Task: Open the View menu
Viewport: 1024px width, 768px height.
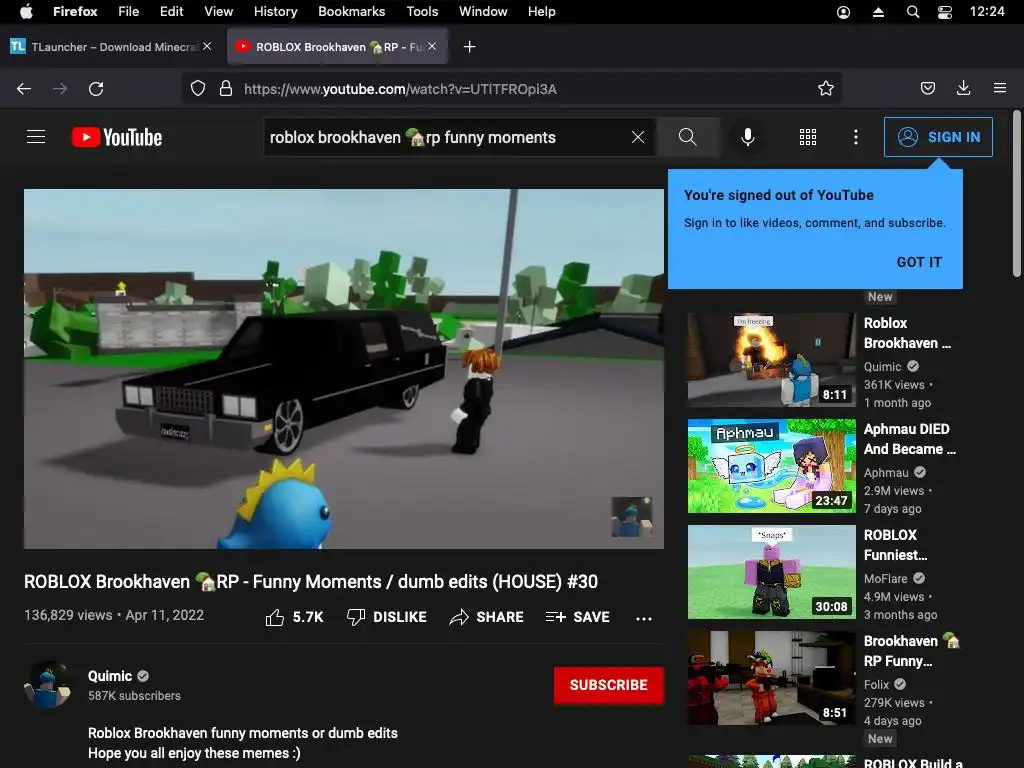Action: tap(219, 12)
